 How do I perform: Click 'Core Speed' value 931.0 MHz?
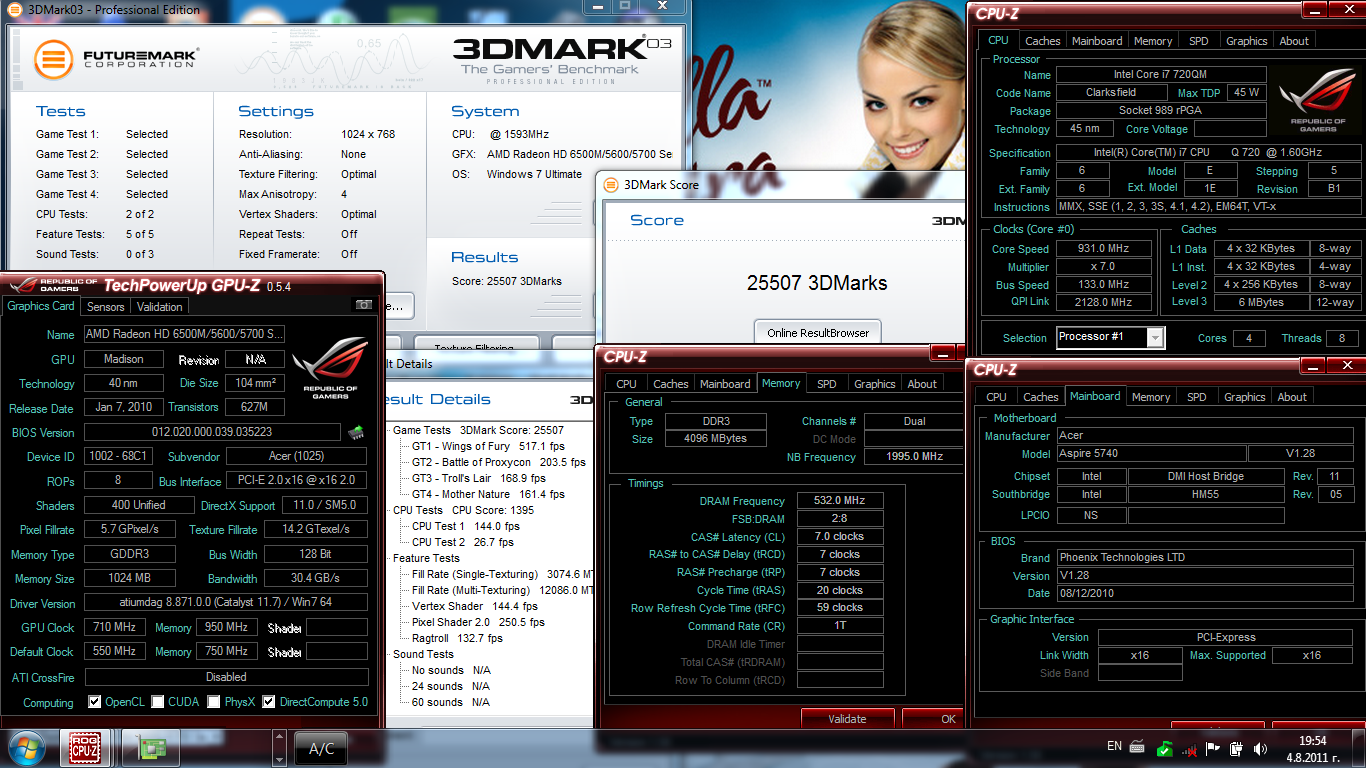pyautogui.click(x=1103, y=248)
